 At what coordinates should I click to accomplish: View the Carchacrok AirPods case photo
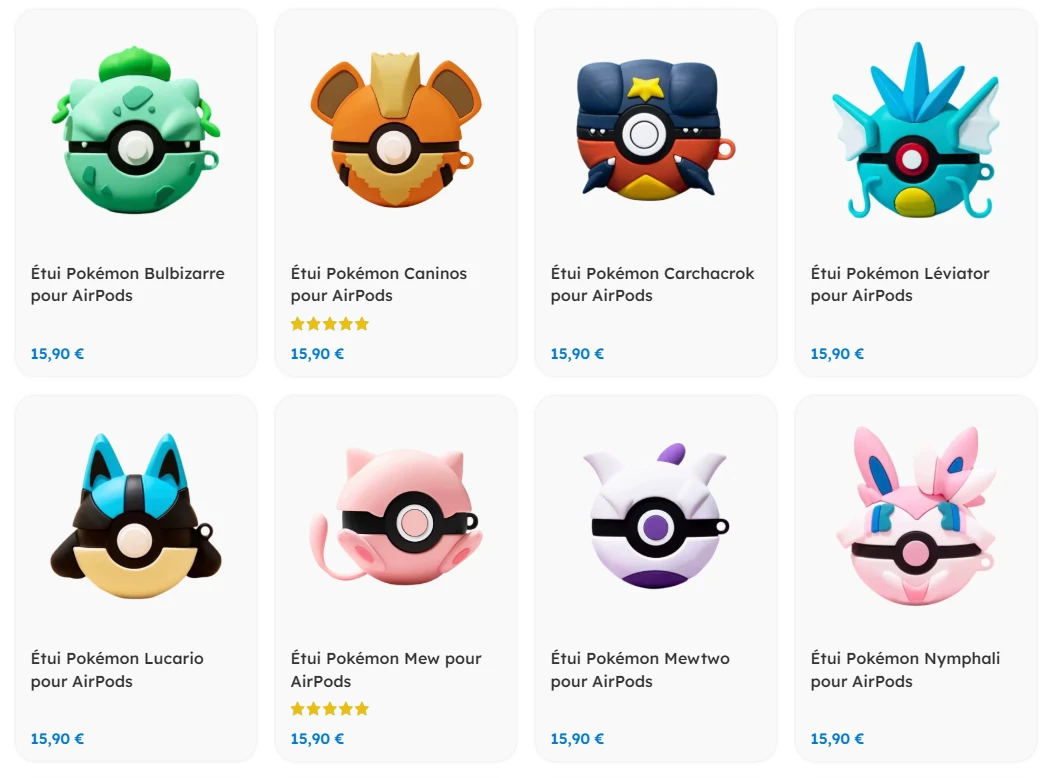pyautogui.click(x=655, y=130)
